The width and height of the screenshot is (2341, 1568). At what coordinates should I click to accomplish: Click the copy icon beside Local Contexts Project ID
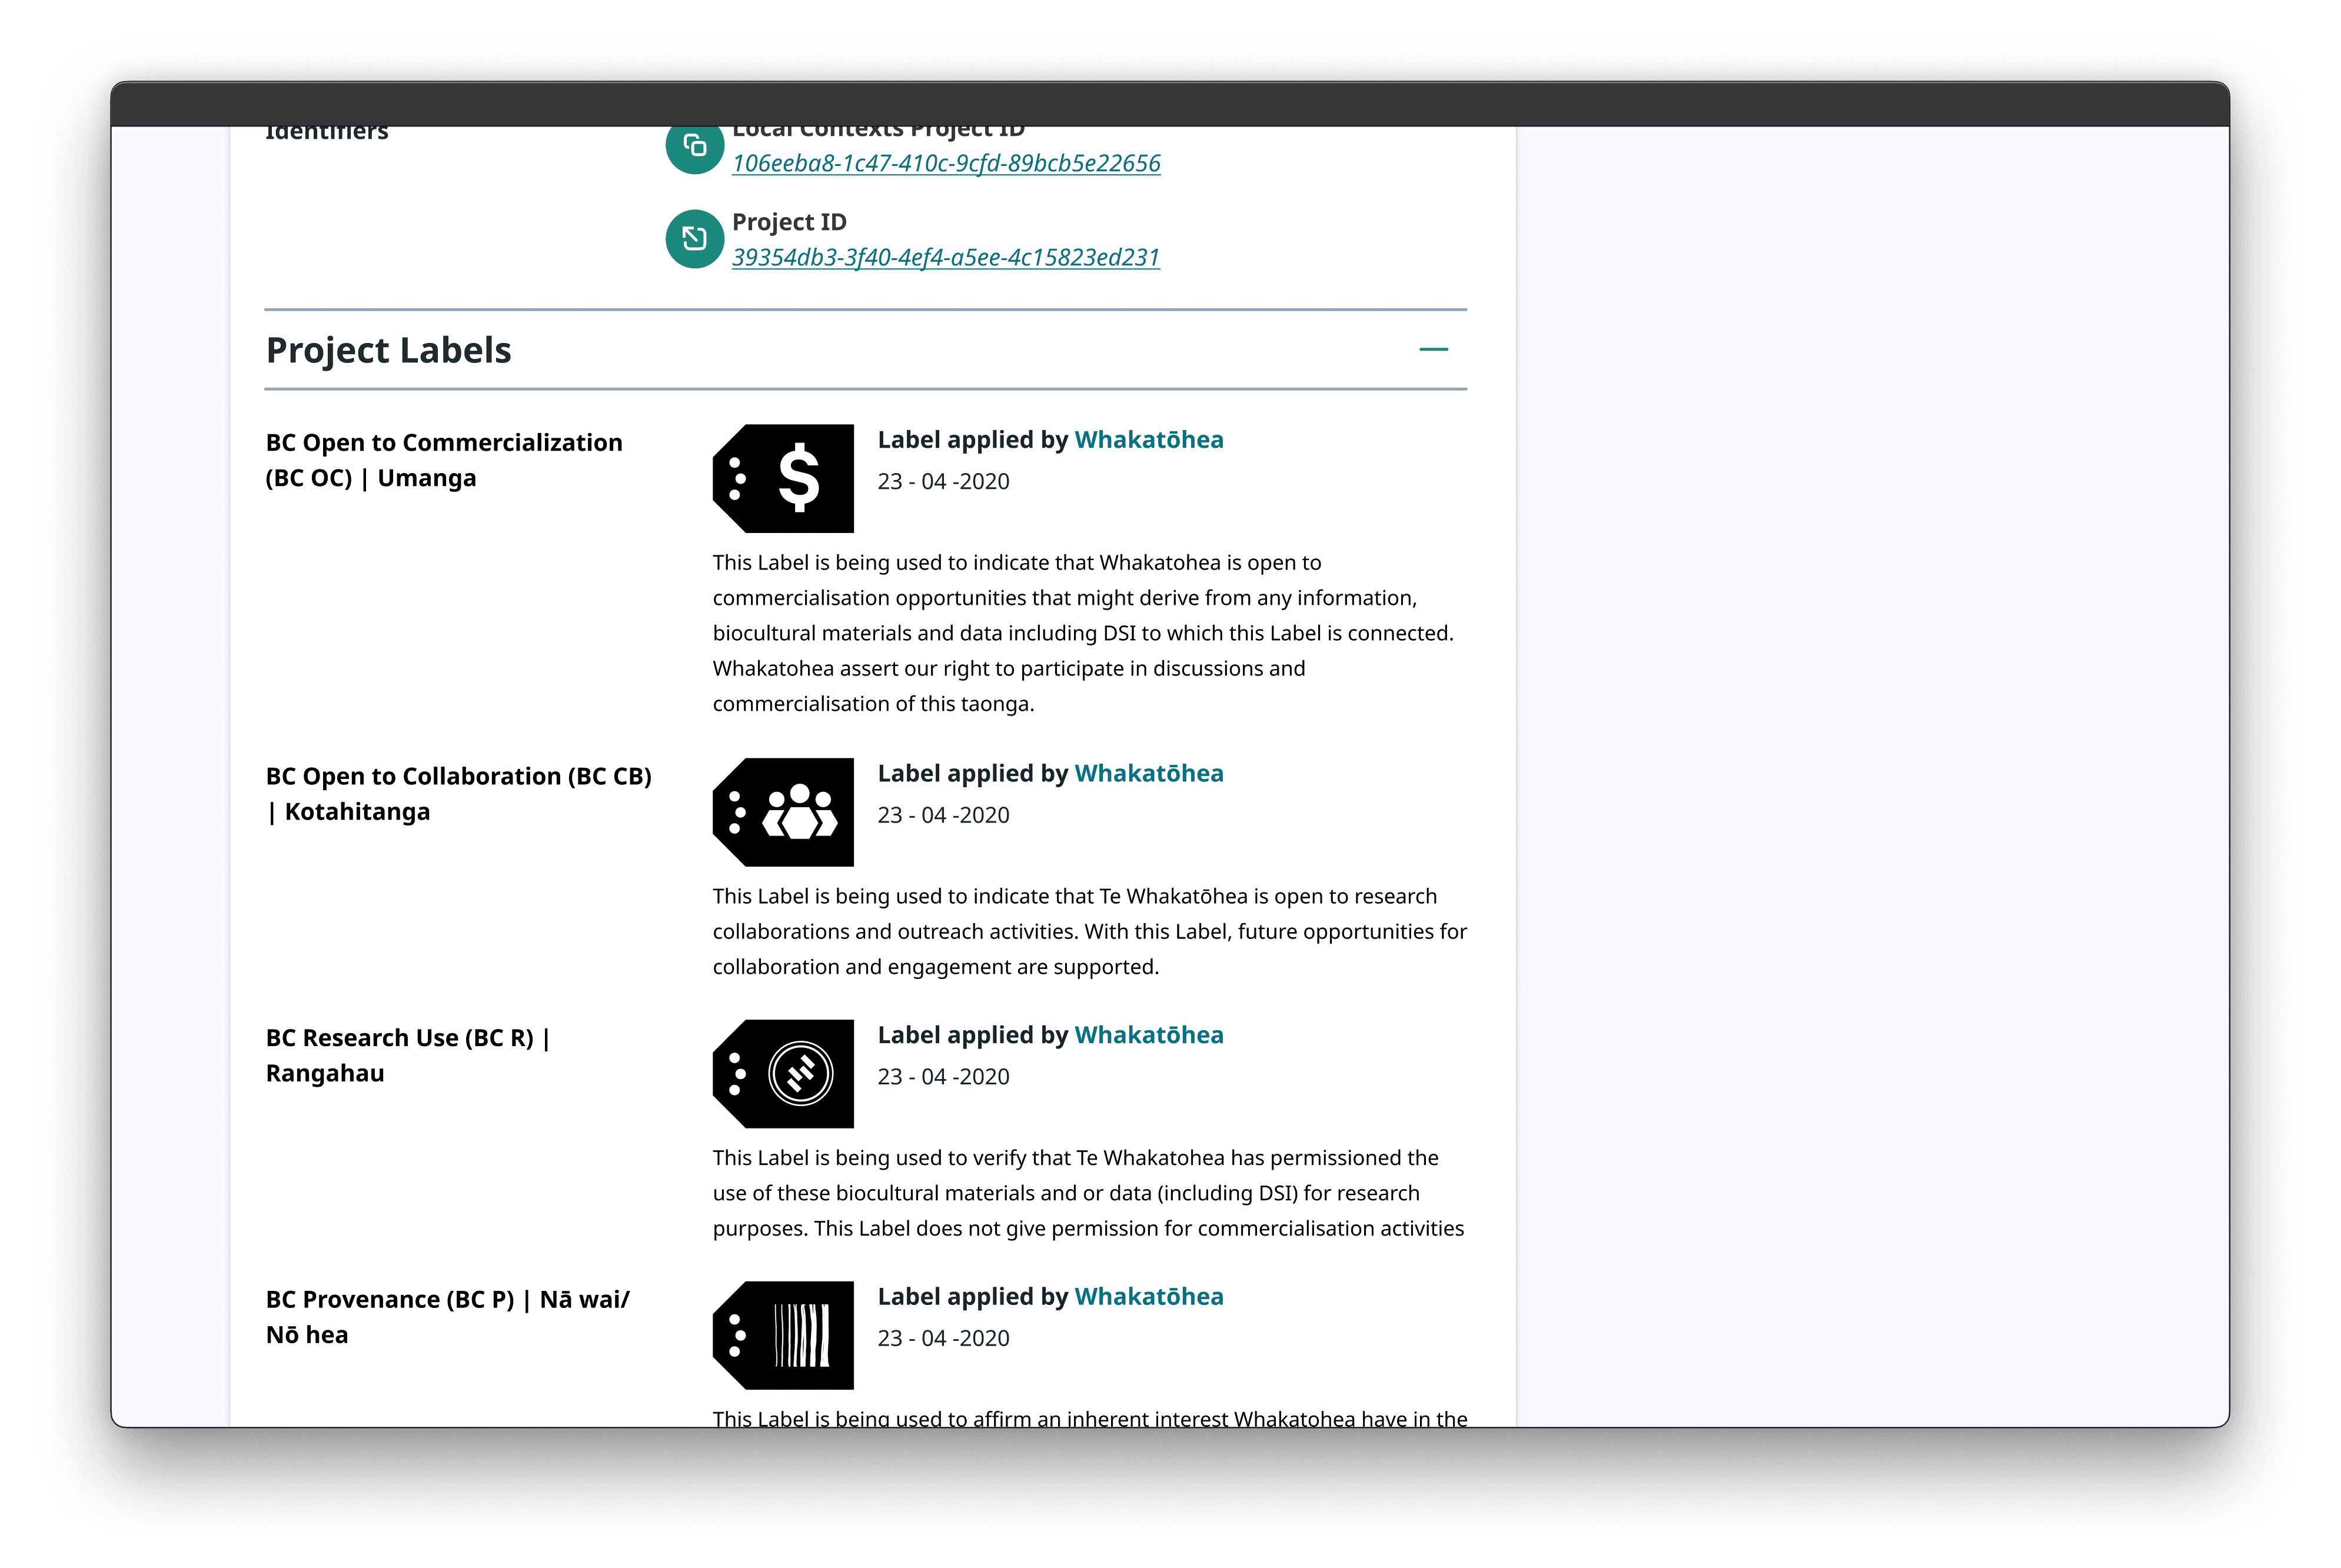tap(695, 146)
